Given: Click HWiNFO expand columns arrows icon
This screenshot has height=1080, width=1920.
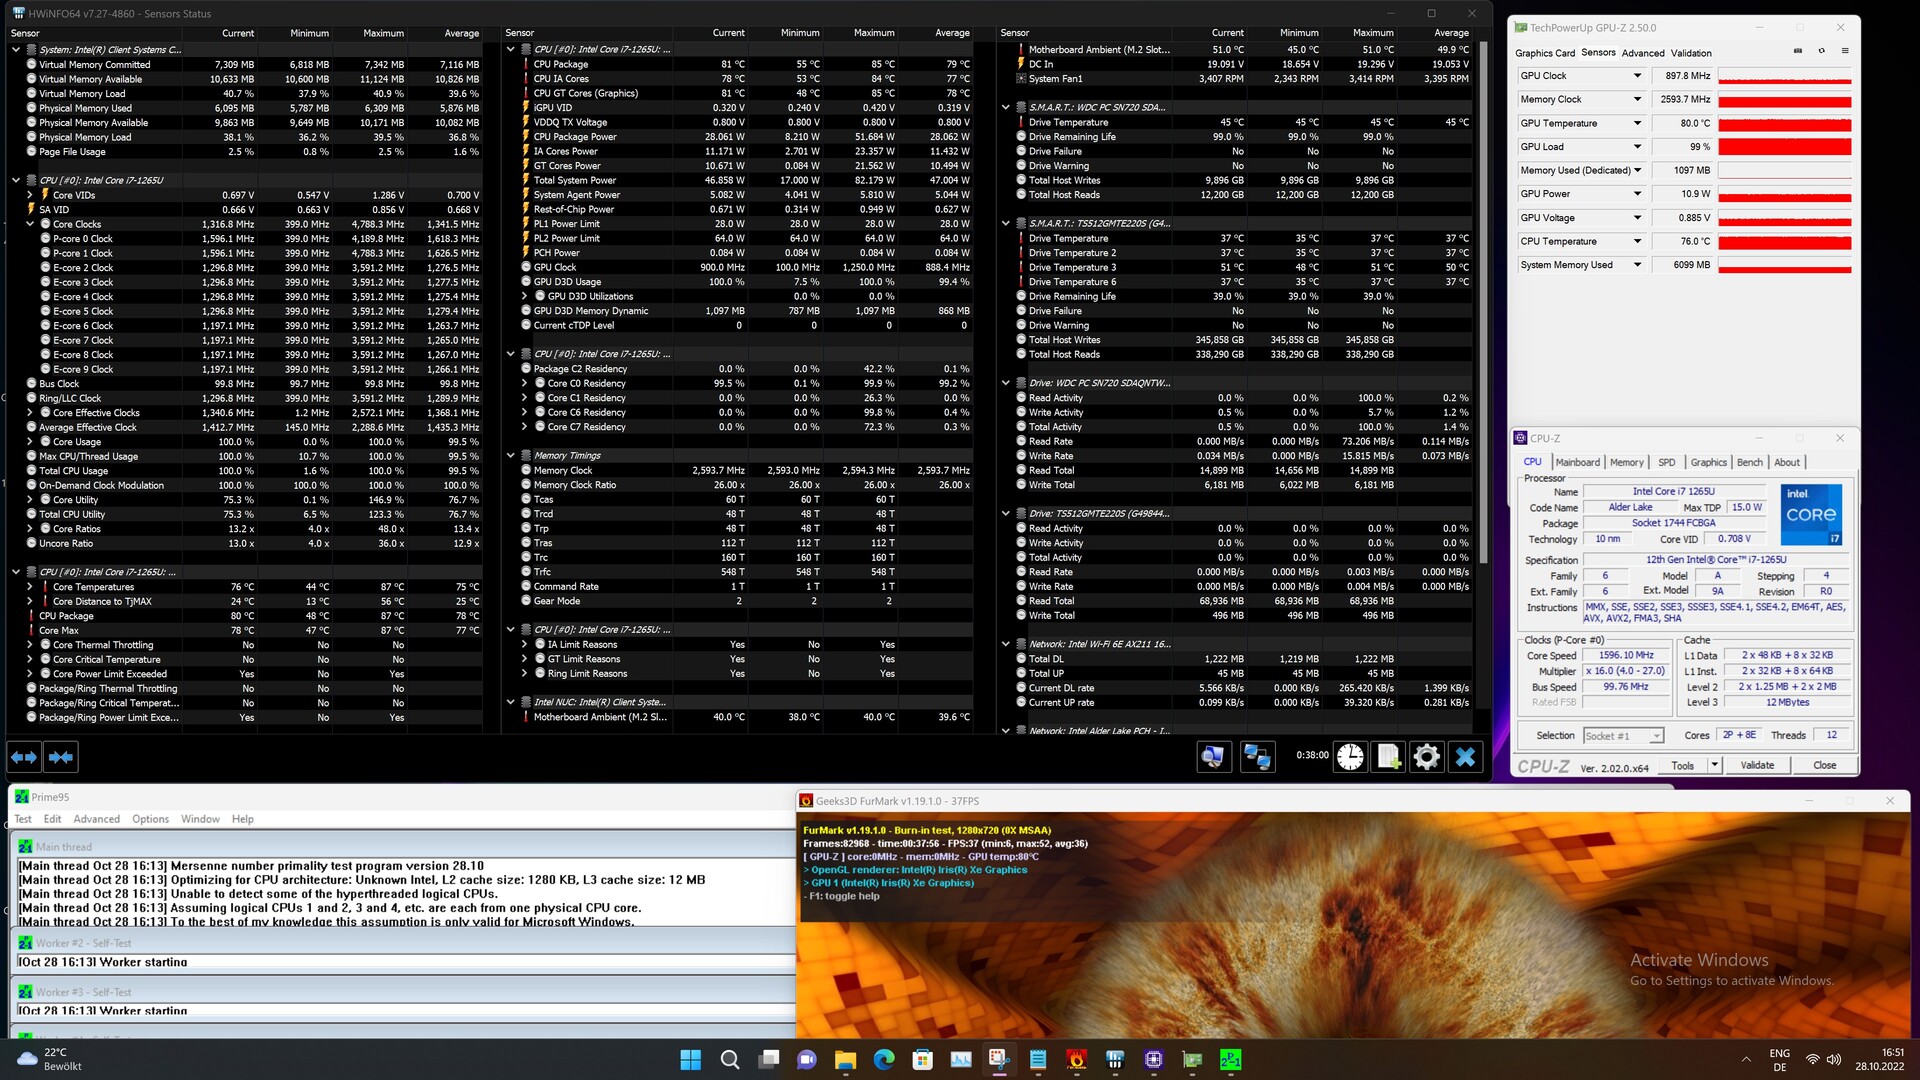Looking at the screenshot, I should tap(24, 757).
